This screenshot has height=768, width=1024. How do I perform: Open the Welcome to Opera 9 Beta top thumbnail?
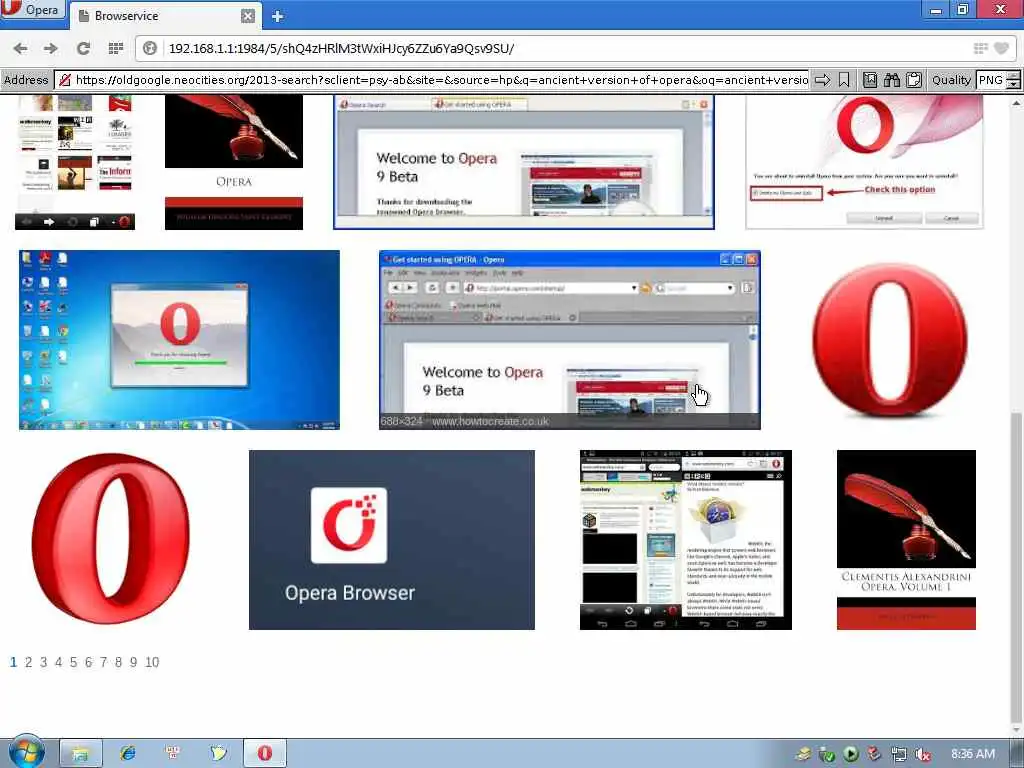524,162
